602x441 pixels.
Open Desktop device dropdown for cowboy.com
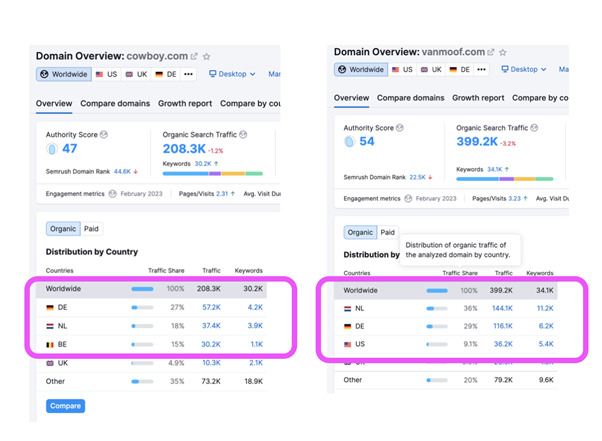click(232, 74)
